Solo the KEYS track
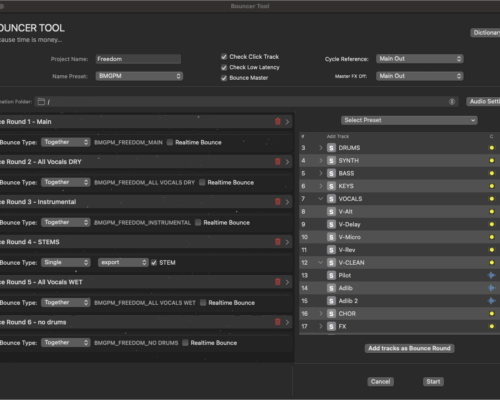This screenshot has width=500, height=400. 331,186
